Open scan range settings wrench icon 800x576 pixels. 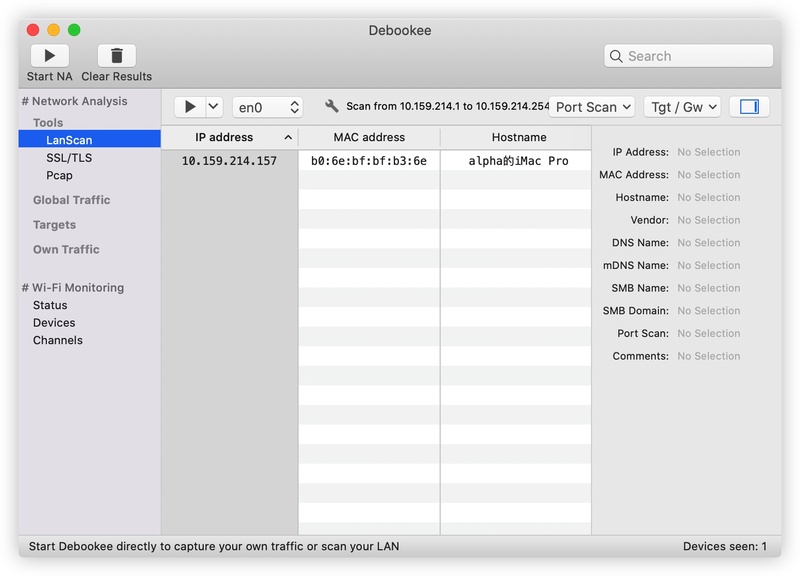pos(332,106)
